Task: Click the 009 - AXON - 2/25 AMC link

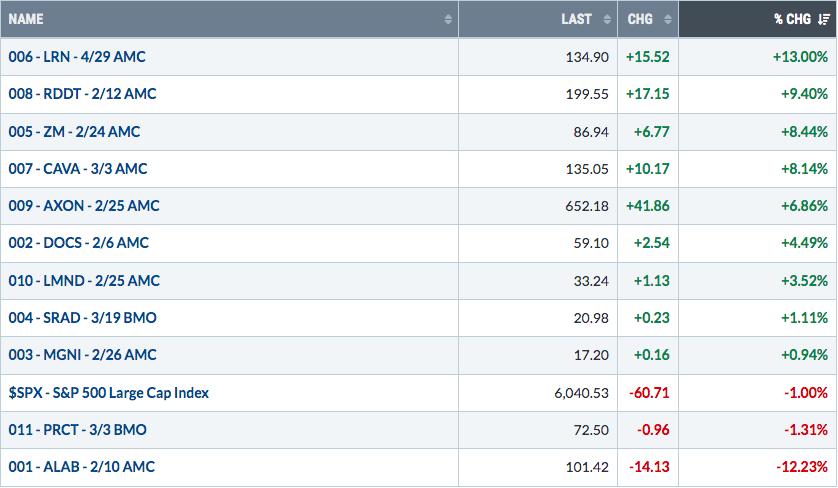Action: 84,205
